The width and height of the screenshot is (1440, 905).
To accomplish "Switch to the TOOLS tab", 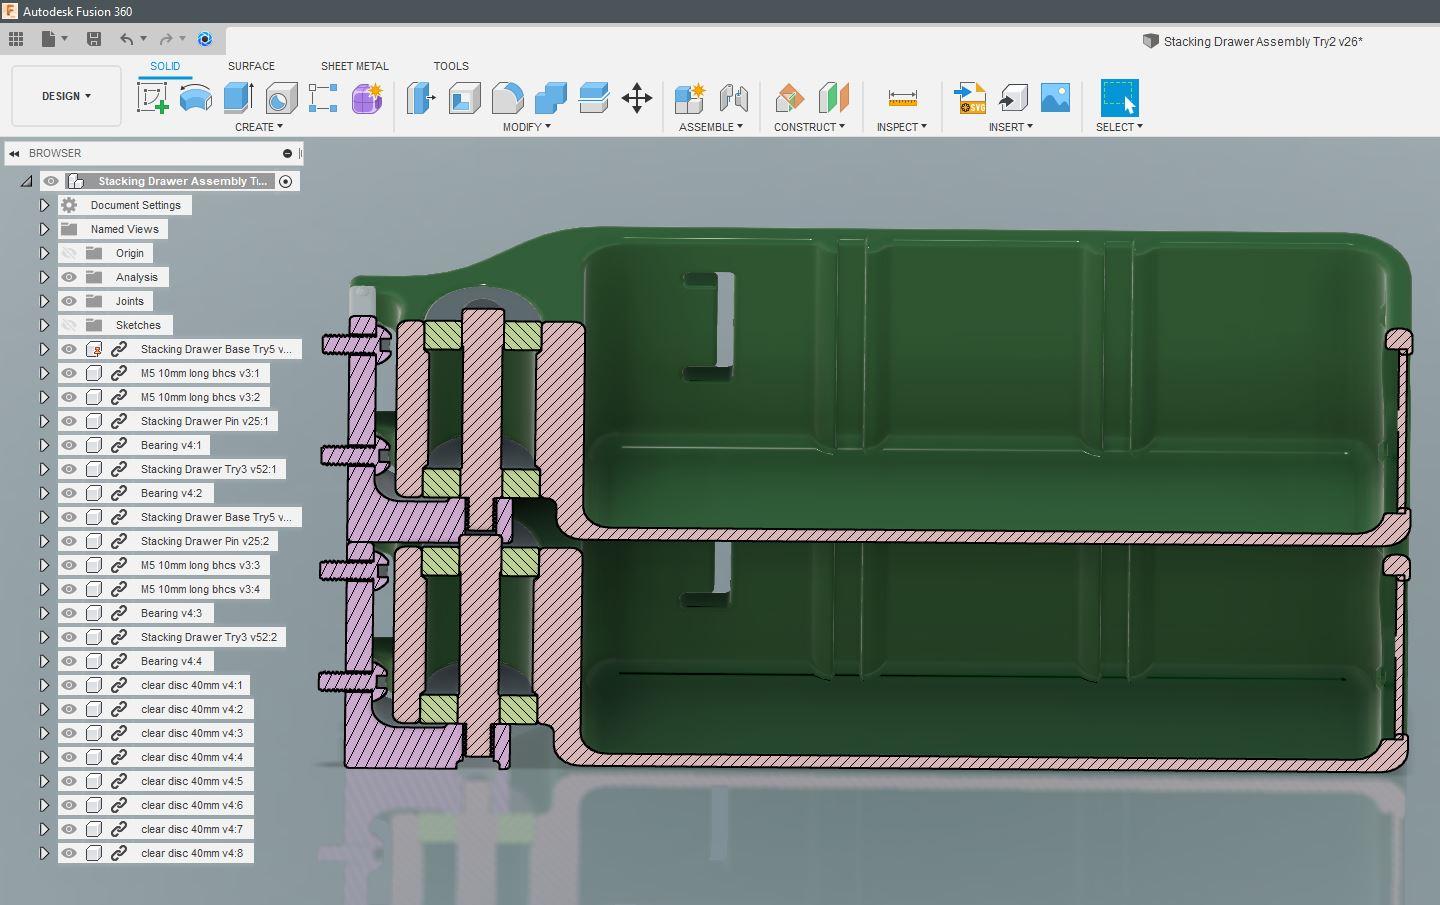I will (450, 66).
